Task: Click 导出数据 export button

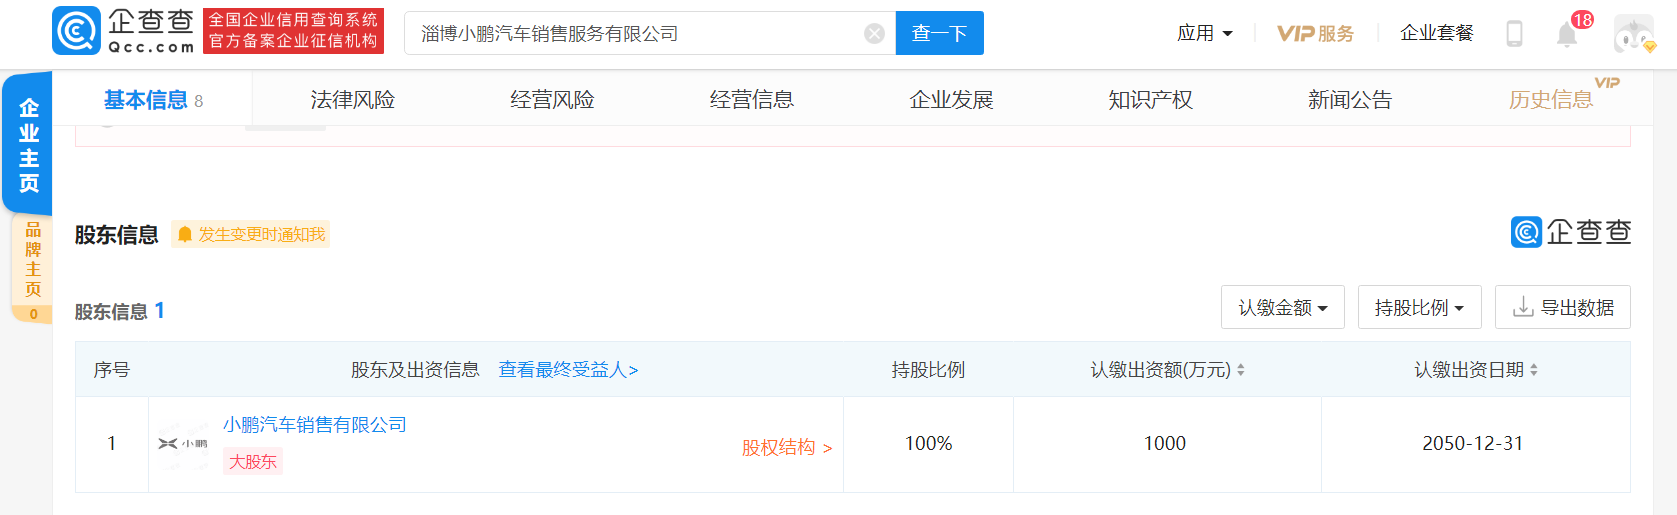Action: (x=1563, y=307)
